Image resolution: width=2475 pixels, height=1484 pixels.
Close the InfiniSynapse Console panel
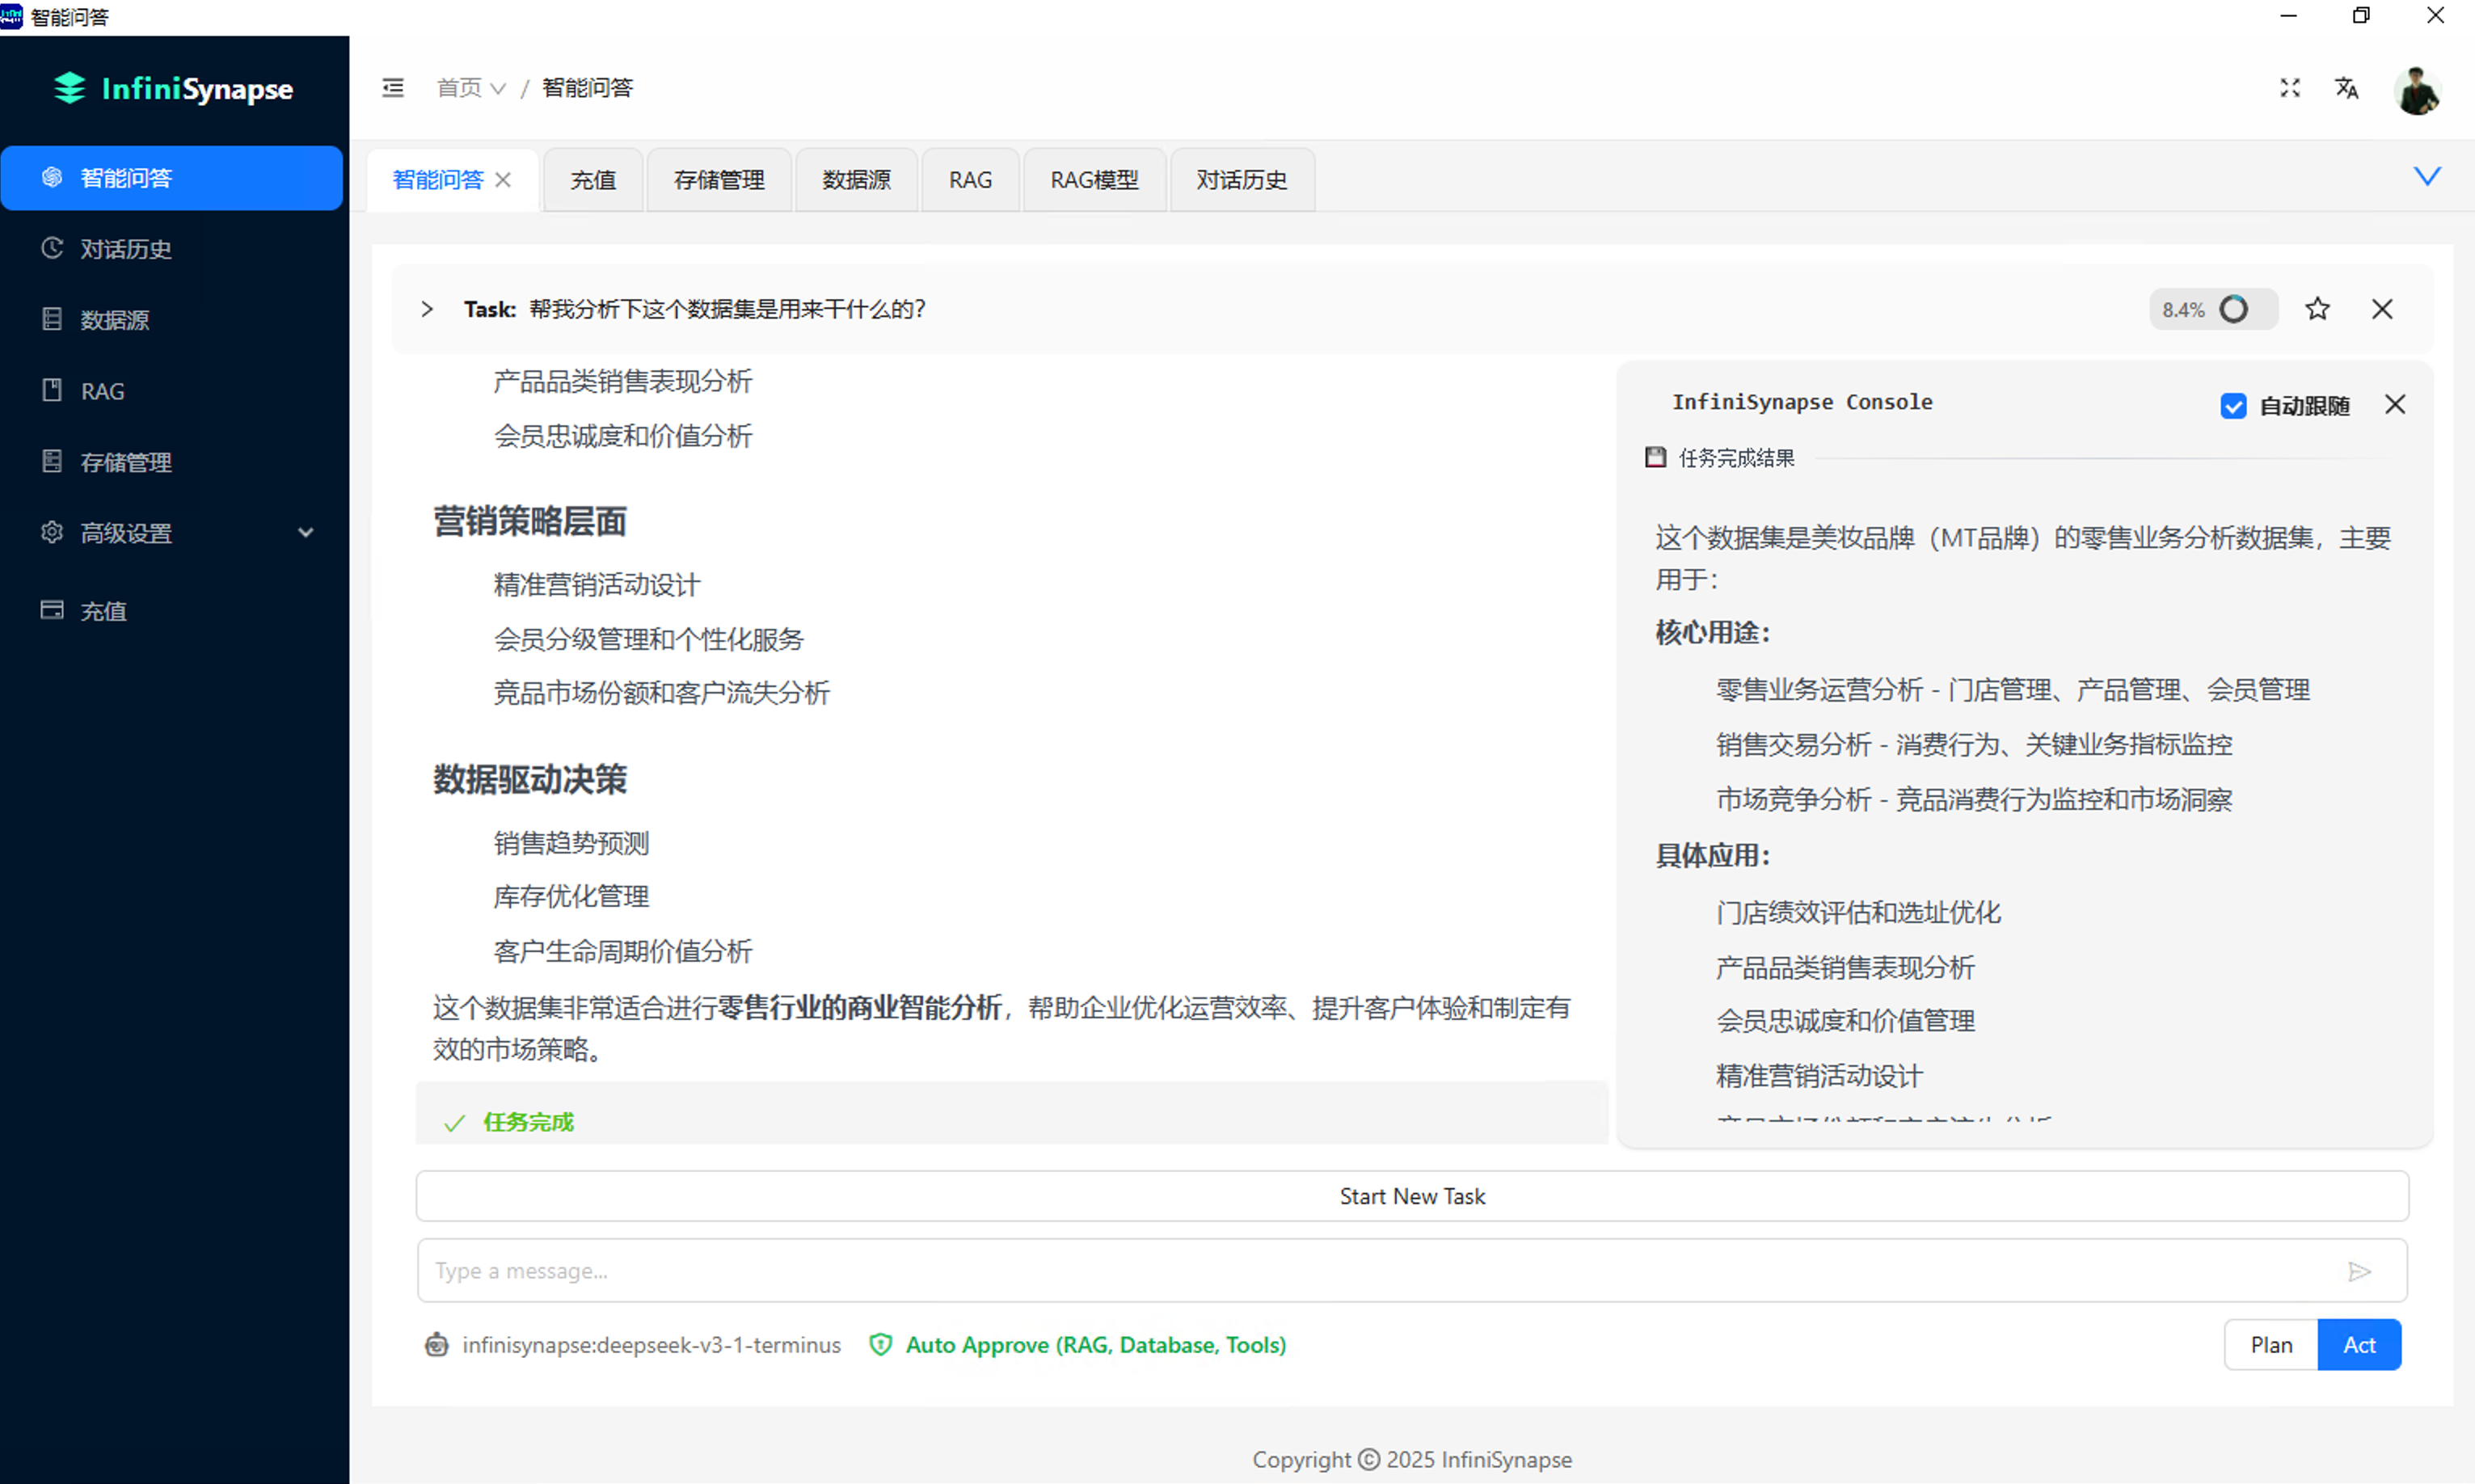(2394, 404)
